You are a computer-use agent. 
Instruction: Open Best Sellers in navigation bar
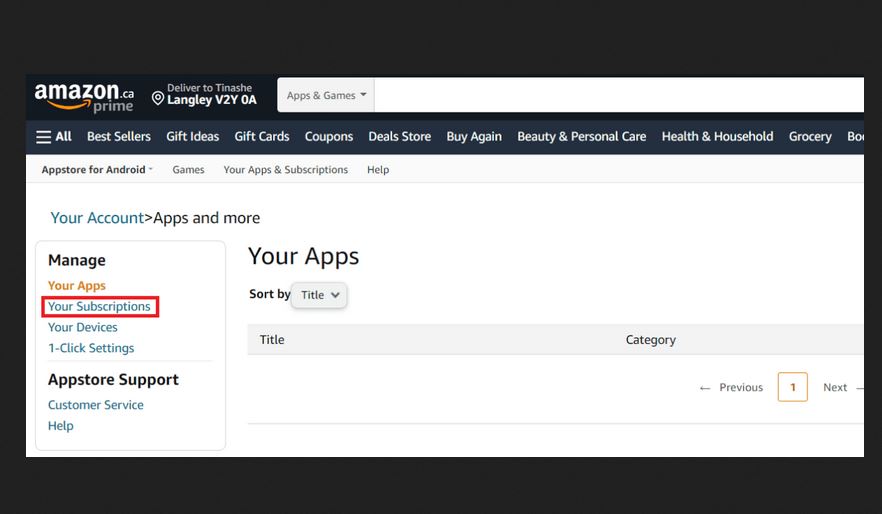tap(119, 137)
